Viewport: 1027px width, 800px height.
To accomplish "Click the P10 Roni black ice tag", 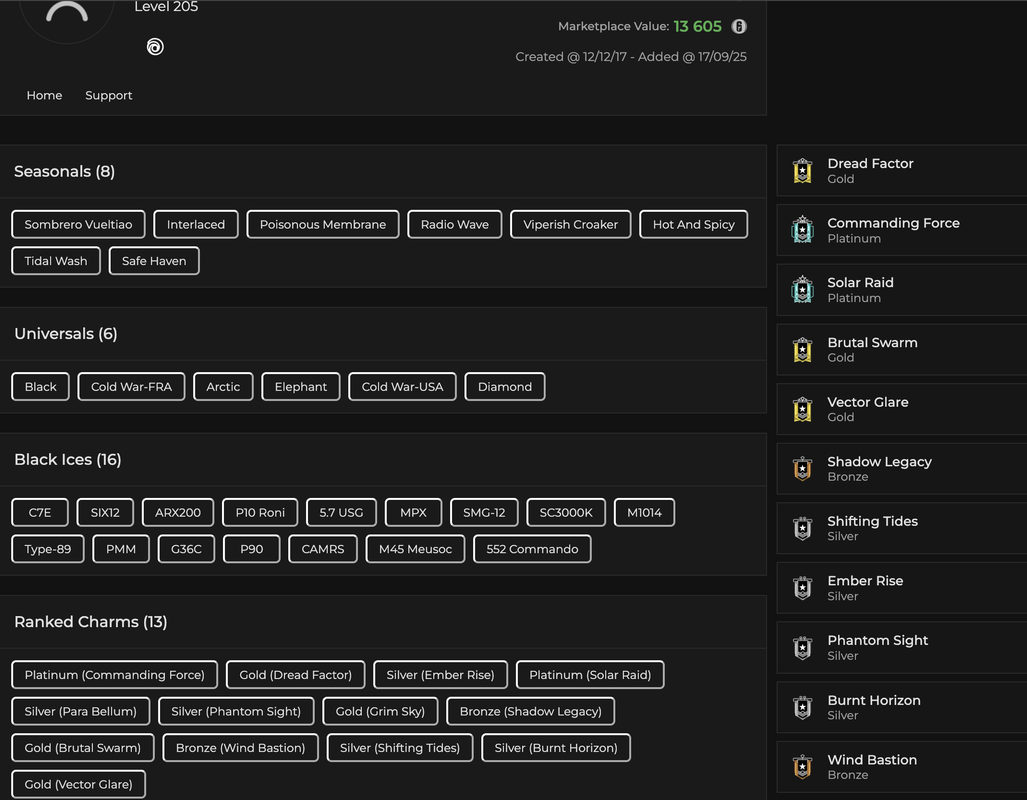I will pyautogui.click(x=260, y=512).
